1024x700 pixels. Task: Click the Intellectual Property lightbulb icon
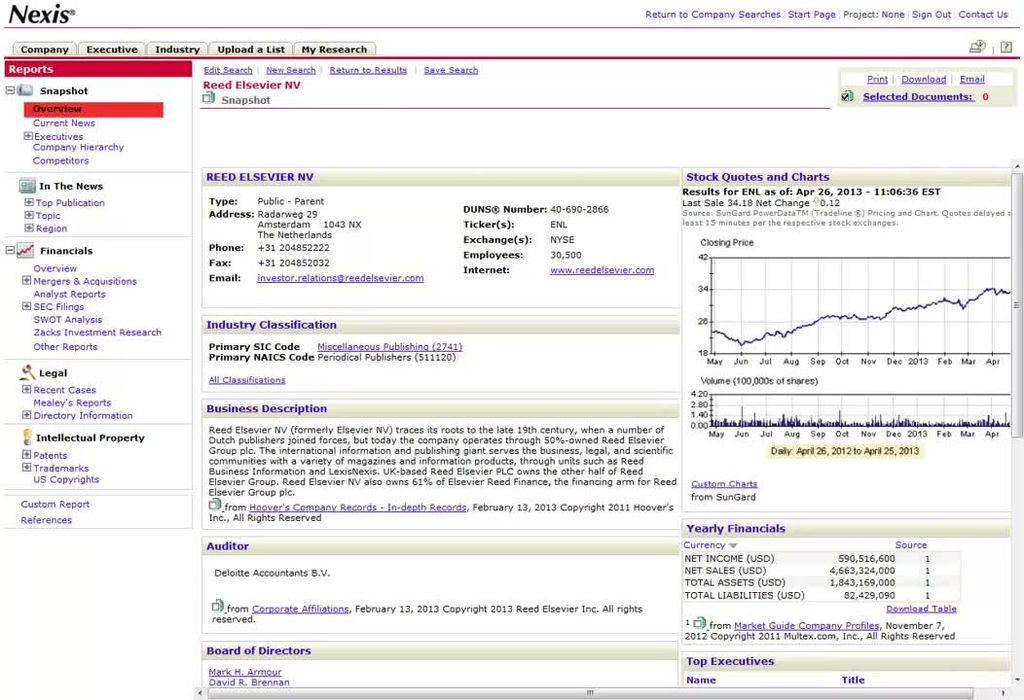pos(26,438)
